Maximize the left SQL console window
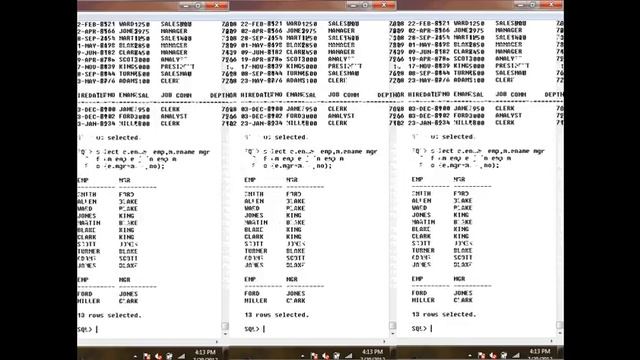 [x=198, y=6]
